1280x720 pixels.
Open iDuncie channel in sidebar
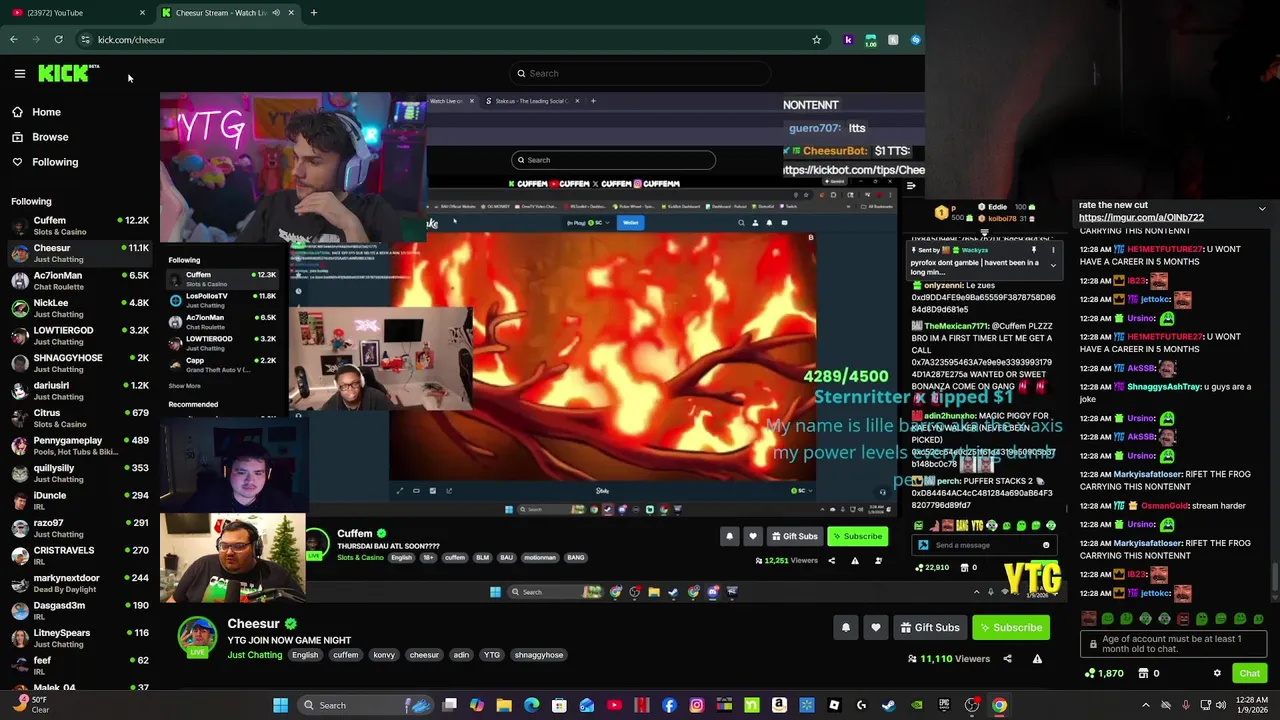click(80, 501)
